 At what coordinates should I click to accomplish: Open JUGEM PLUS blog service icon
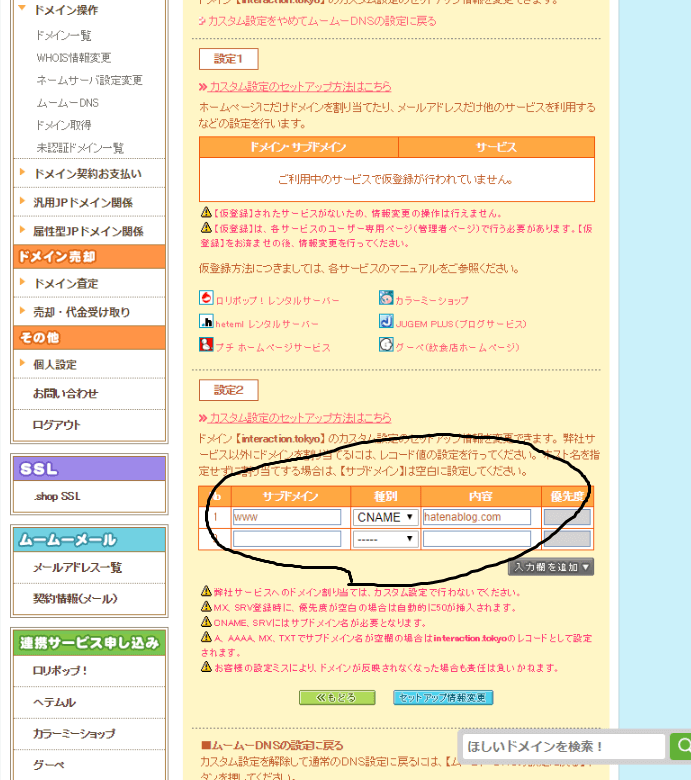coord(386,321)
